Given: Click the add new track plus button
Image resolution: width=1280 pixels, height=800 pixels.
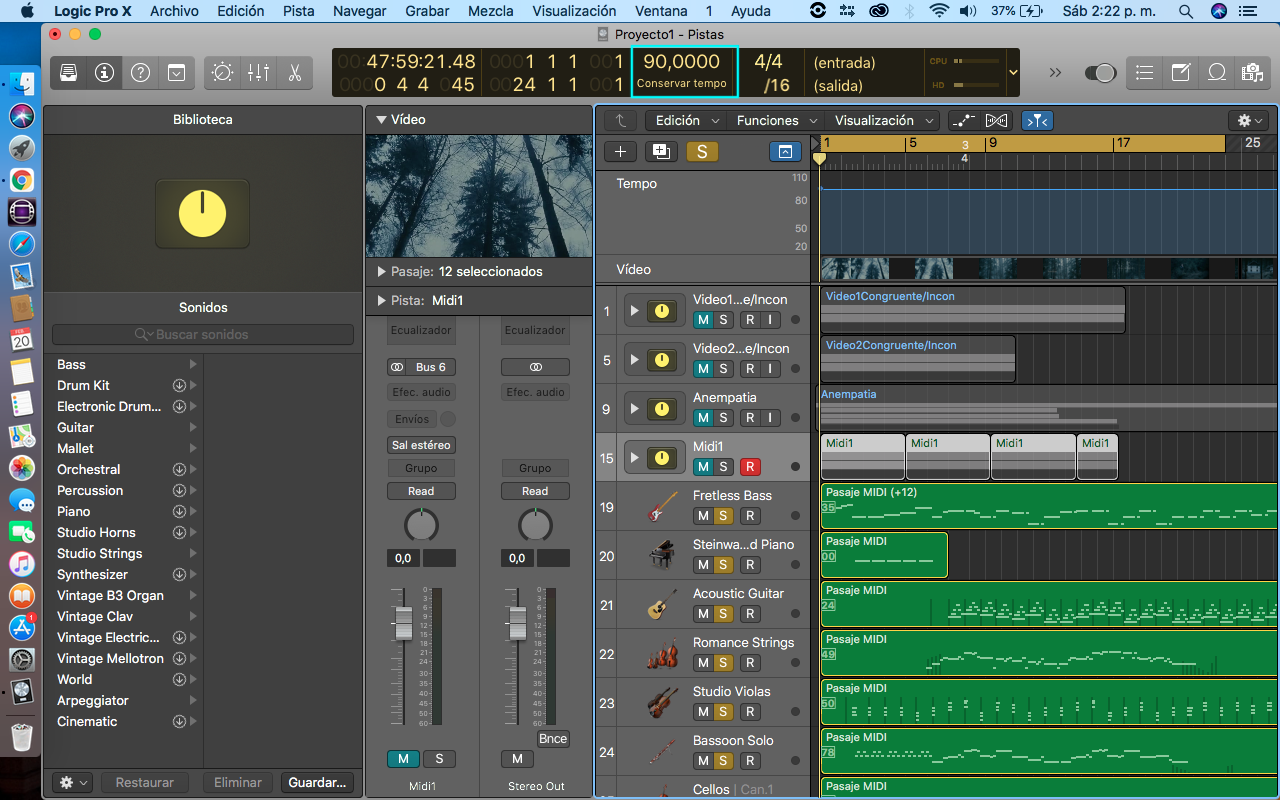Looking at the screenshot, I should coord(620,151).
